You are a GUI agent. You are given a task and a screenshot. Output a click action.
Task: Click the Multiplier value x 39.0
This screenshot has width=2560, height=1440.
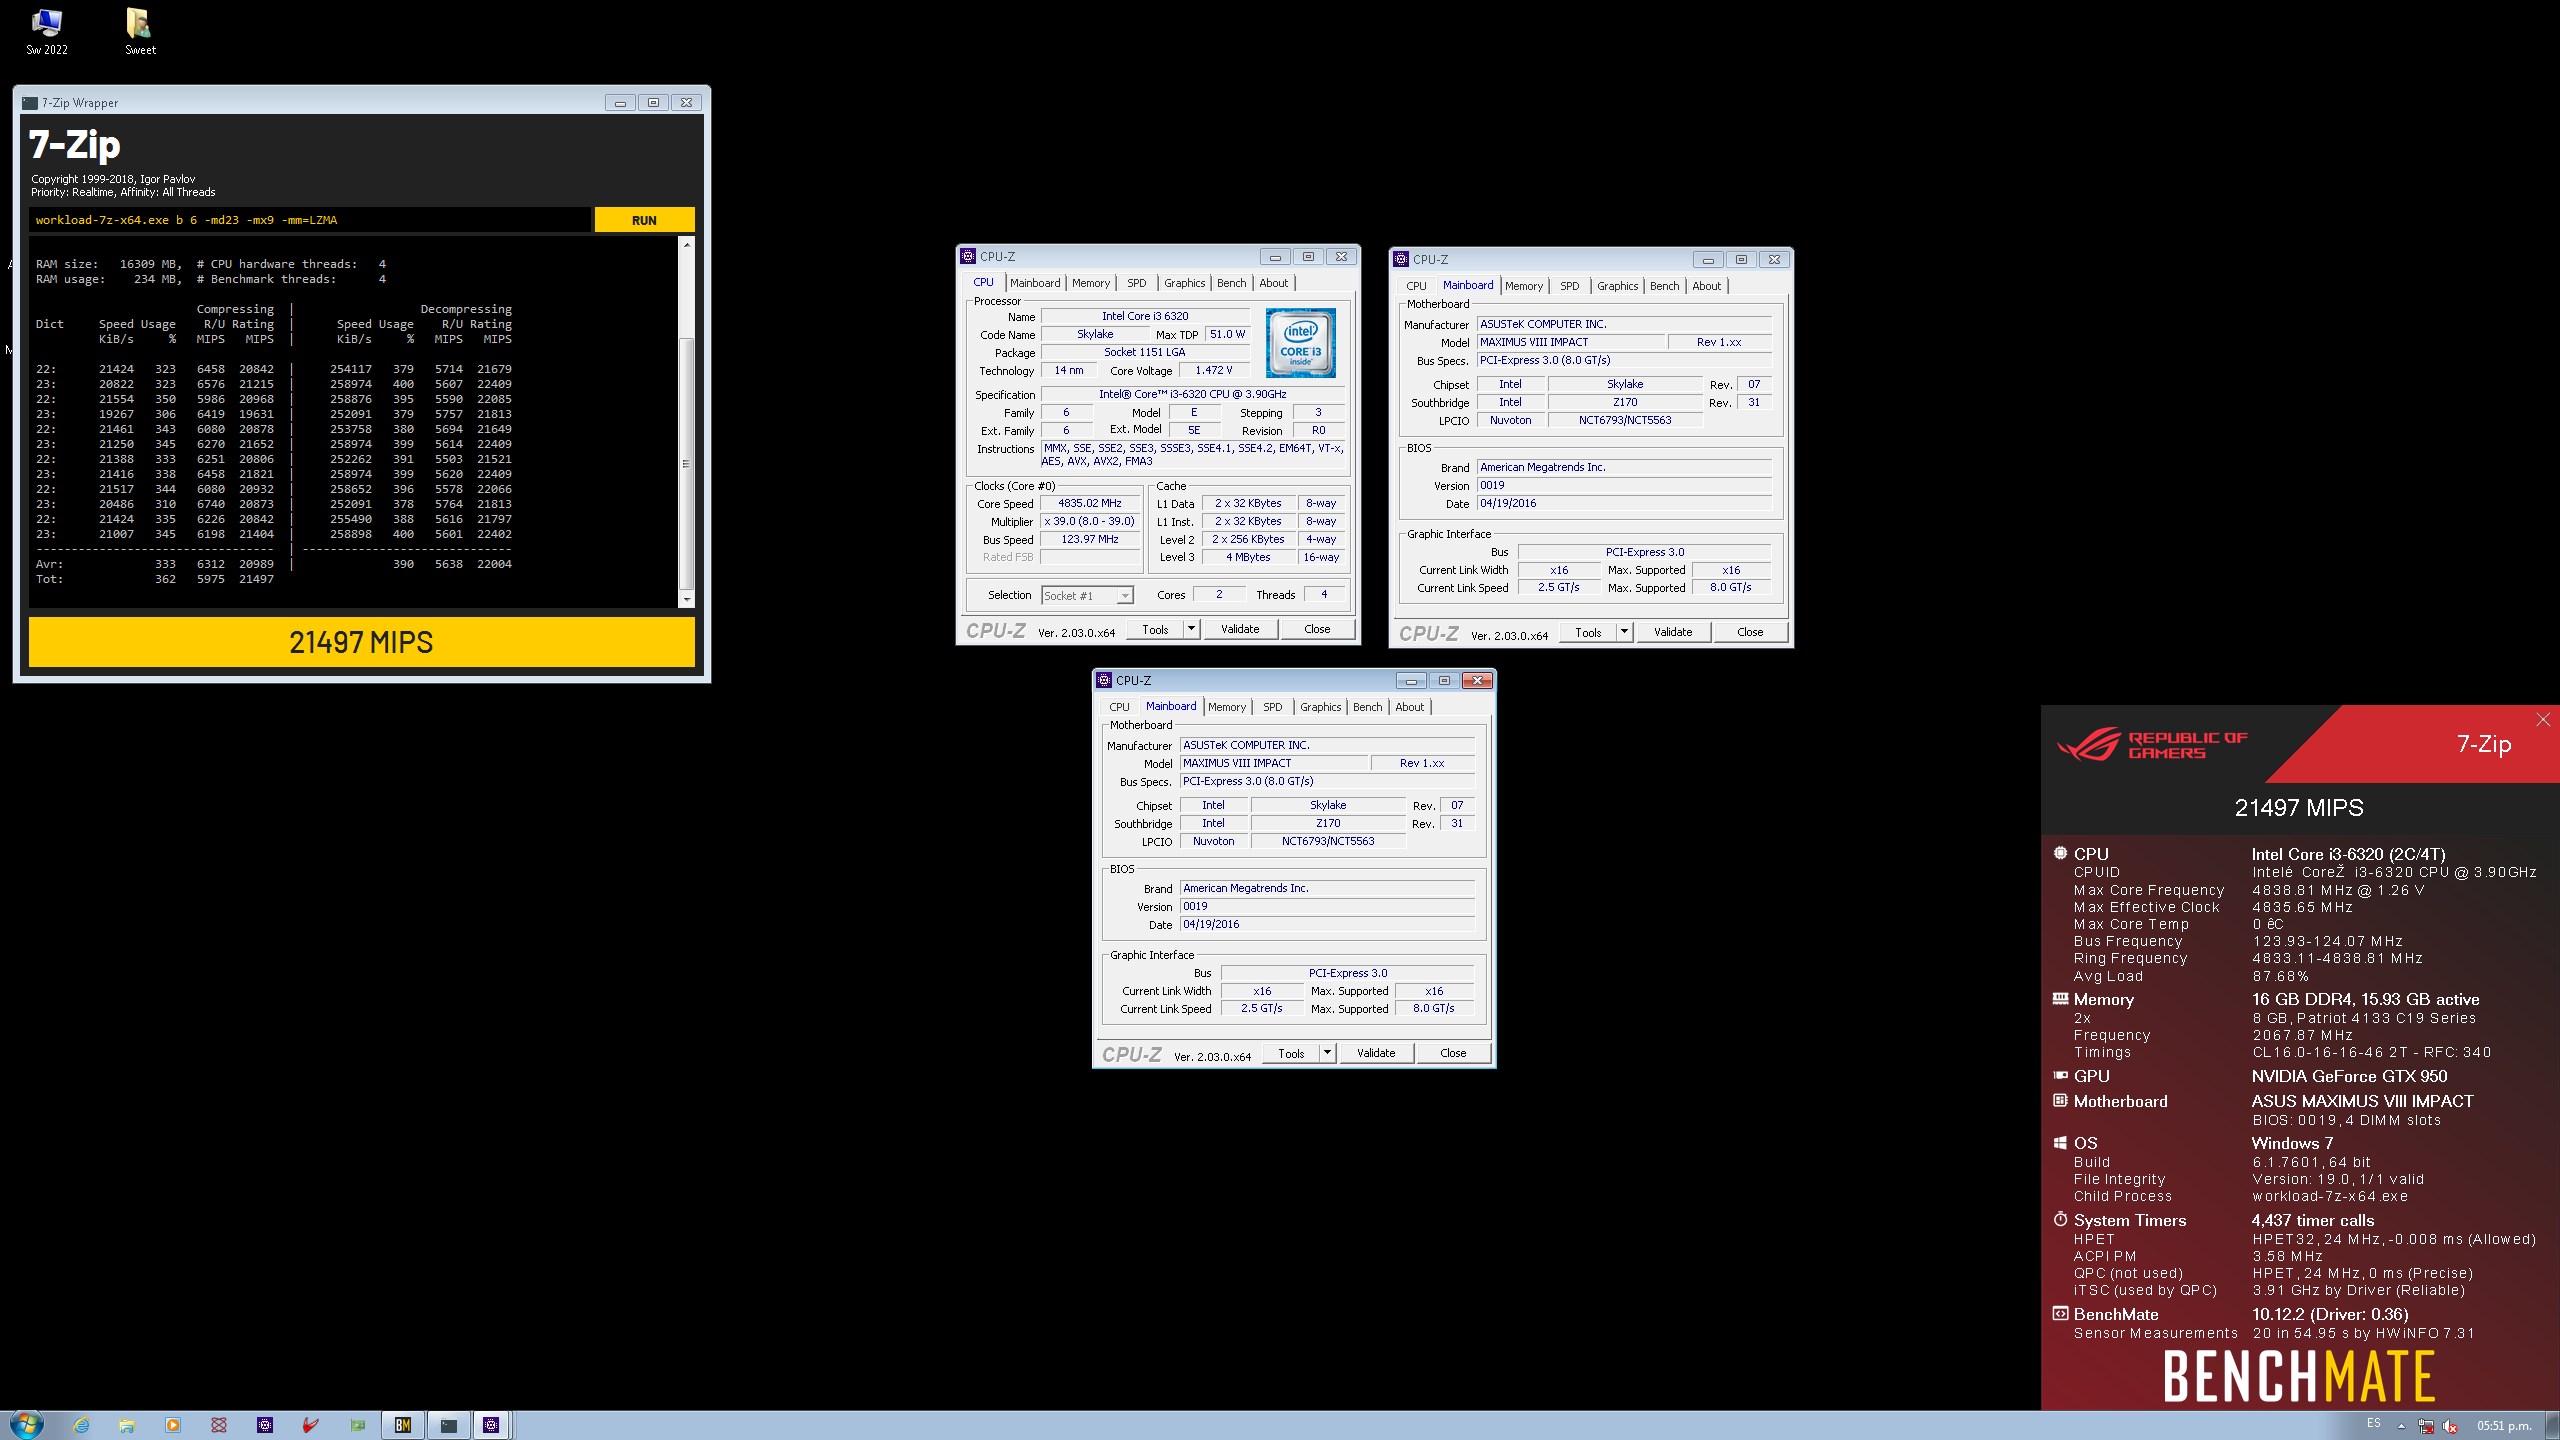tap(1090, 522)
